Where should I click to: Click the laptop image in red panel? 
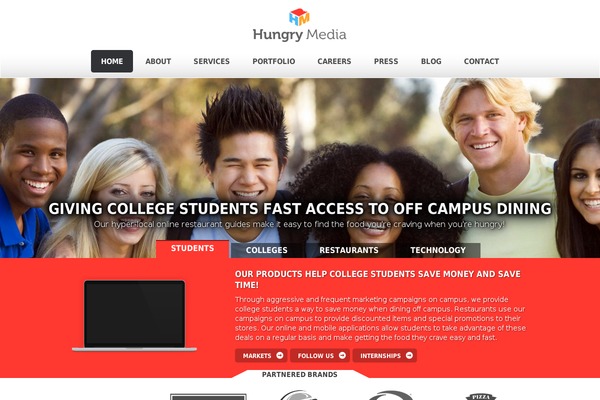[x=134, y=315]
